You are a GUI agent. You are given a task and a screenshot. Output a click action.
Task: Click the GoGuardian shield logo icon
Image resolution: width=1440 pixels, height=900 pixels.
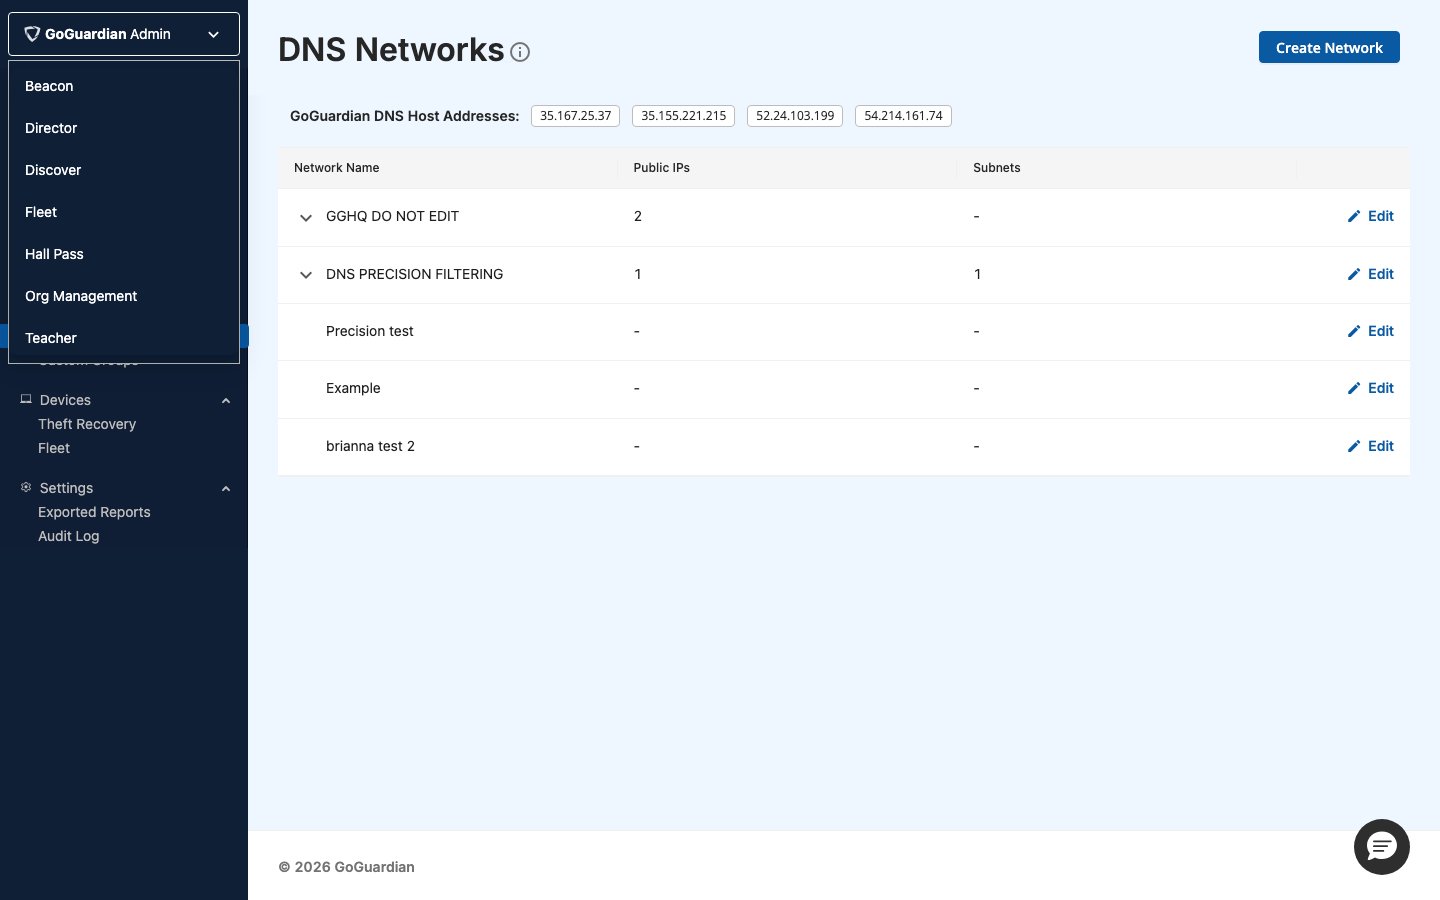pos(32,34)
